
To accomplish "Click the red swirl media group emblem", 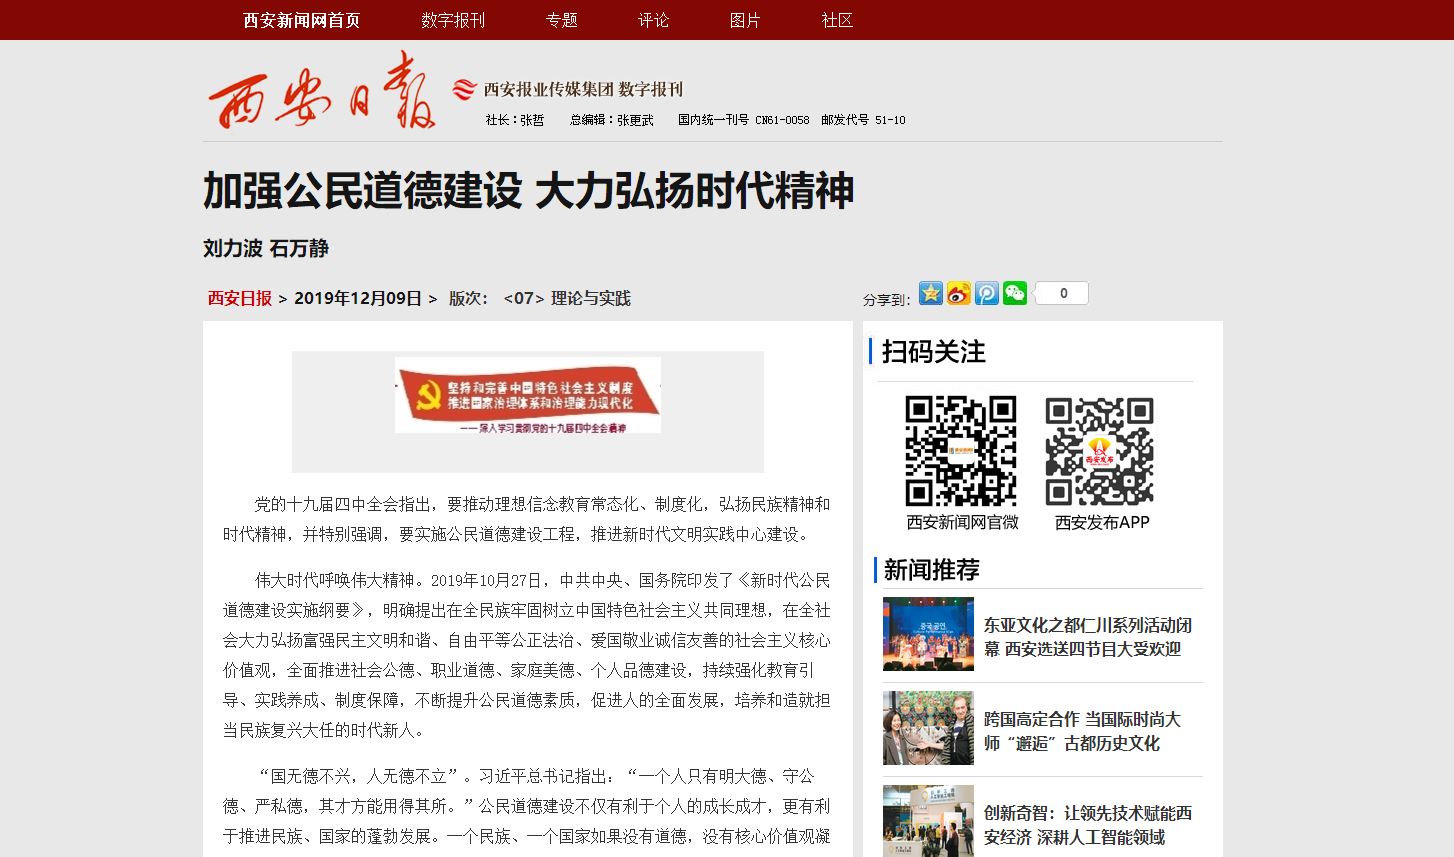I will tap(463, 90).
